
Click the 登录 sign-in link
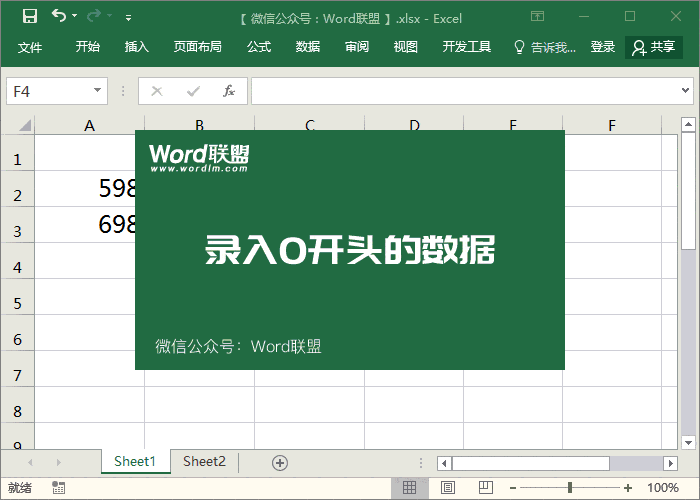pos(603,46)
